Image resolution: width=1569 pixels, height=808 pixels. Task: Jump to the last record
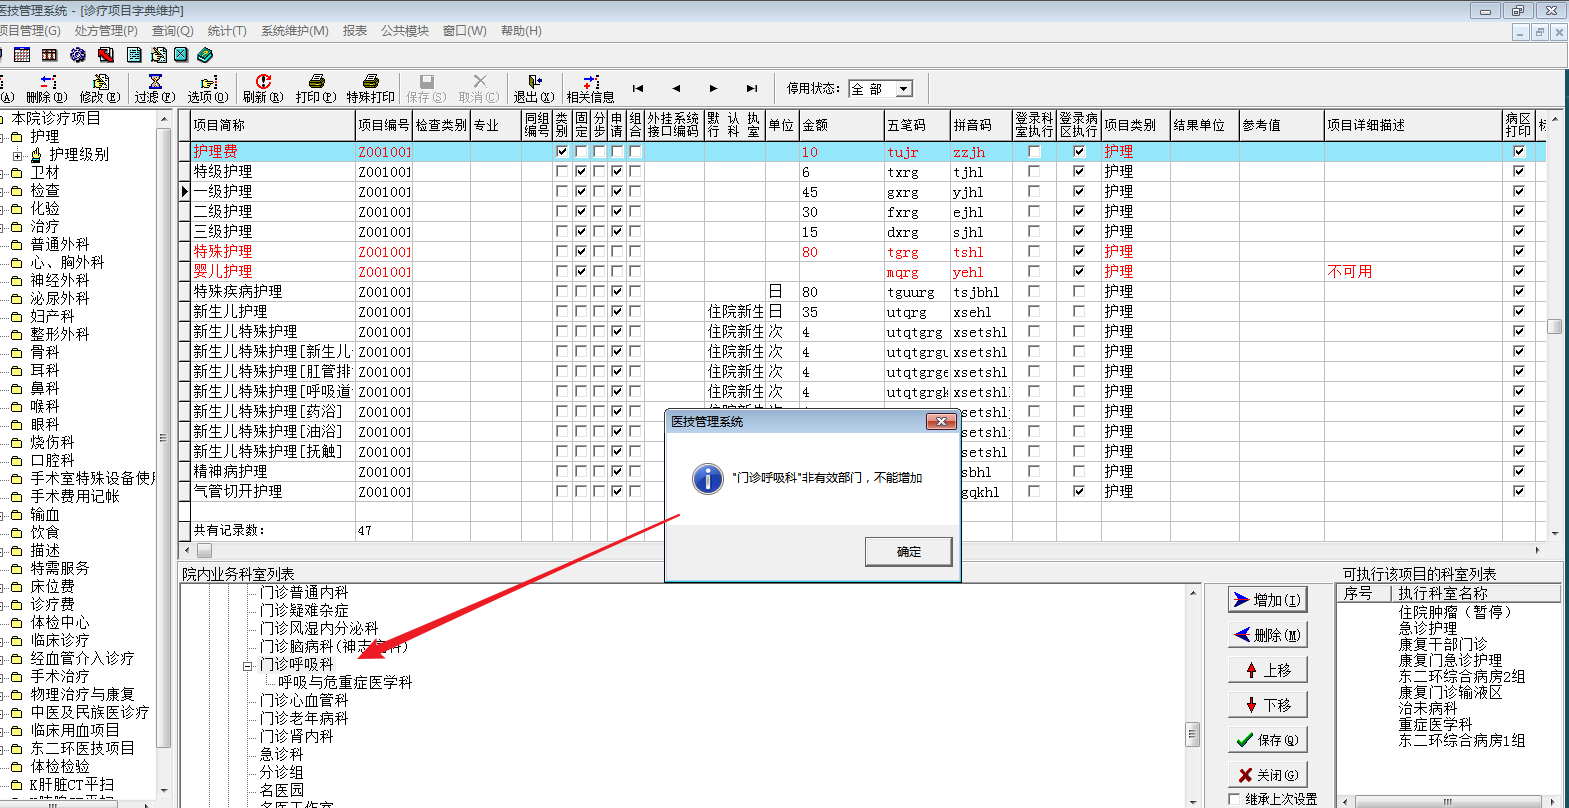[752, 88]
